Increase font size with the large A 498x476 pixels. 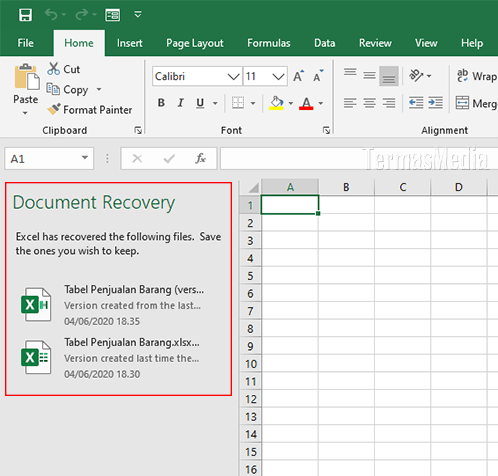299,76
